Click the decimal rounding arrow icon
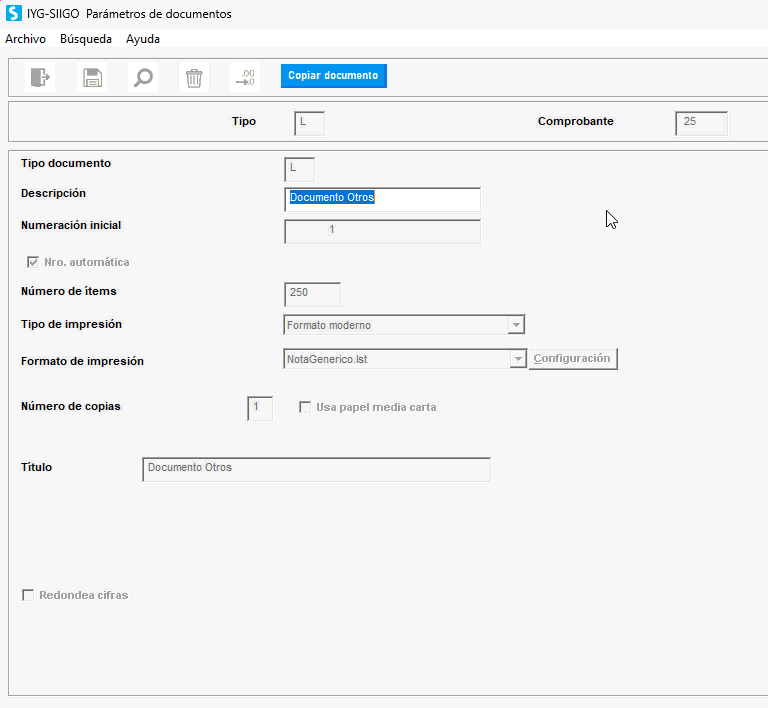The width and height of the screenshot is (768, 708). (x=245, y=77)
